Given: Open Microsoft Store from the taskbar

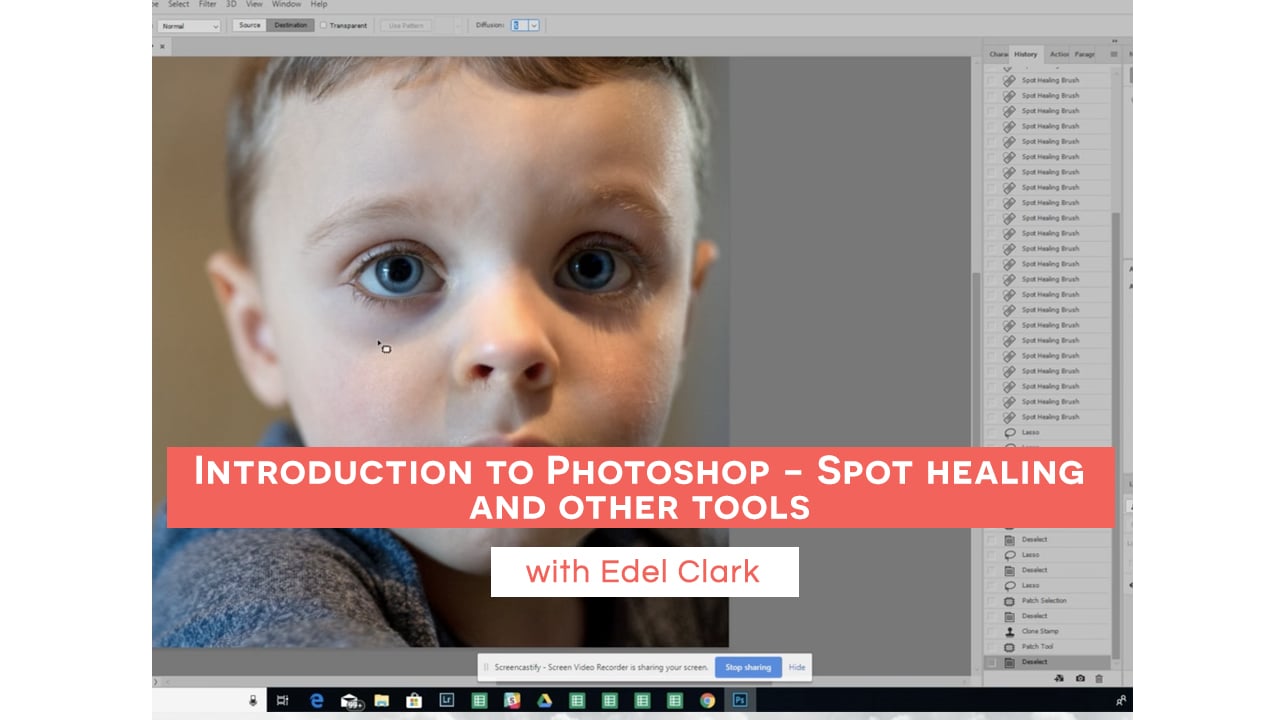Looking at the screenshot, I should (x=415, y=701).
